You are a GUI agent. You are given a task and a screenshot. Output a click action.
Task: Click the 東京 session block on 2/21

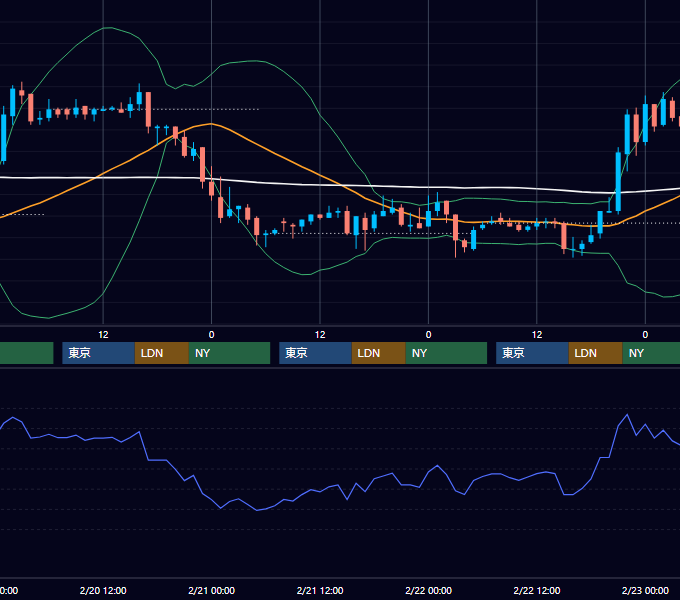pos(315,353)
